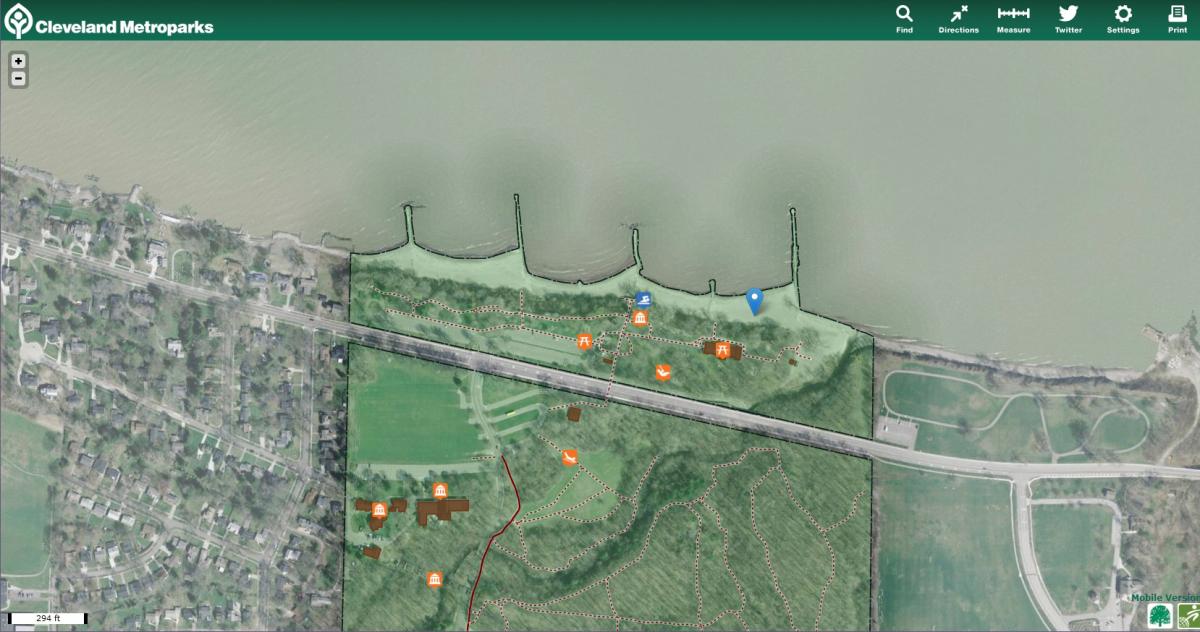
Task: Click the blue swimming marker
Action: tap(644, 300)
